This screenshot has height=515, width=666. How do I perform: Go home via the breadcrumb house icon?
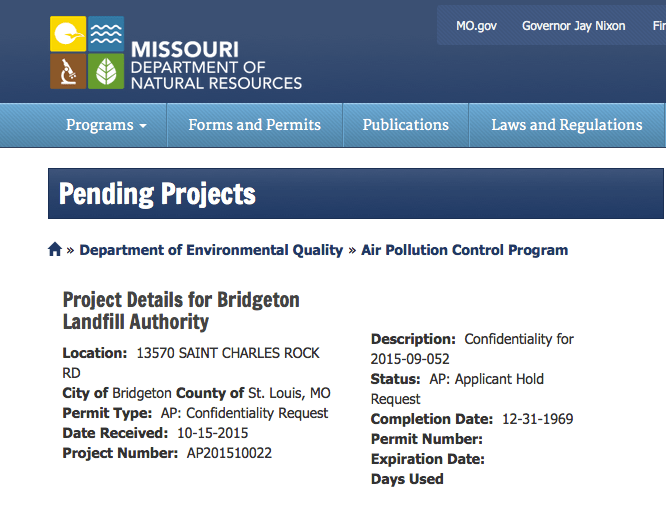click(55, 250)
